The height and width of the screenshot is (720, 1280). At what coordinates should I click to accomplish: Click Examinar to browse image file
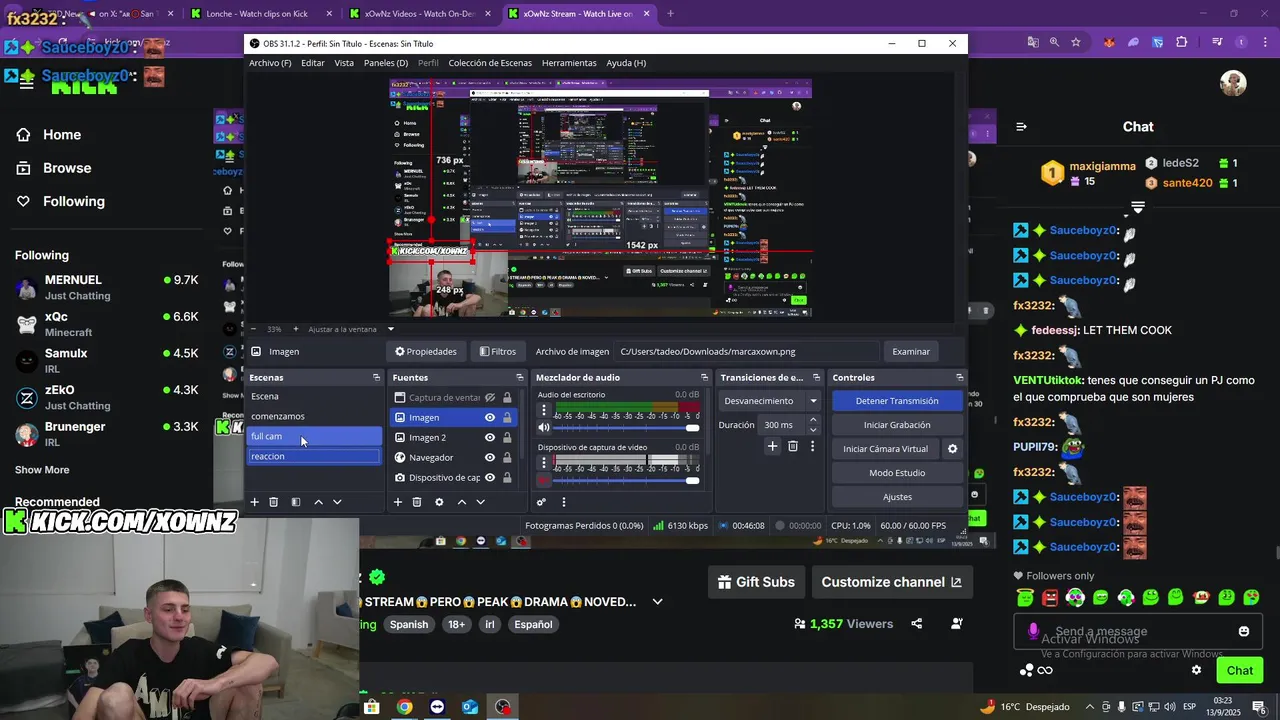click(x=911, y=352)
